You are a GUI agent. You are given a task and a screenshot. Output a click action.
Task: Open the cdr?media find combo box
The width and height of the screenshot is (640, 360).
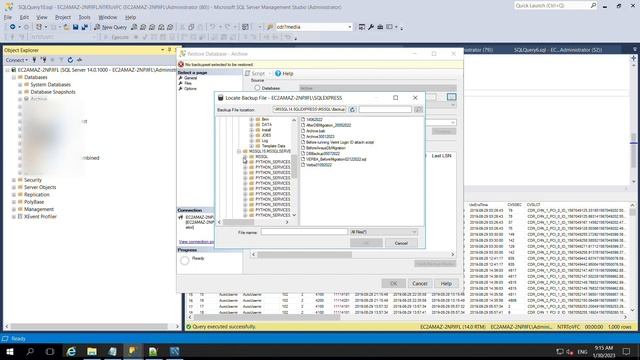tap(313, 27)
